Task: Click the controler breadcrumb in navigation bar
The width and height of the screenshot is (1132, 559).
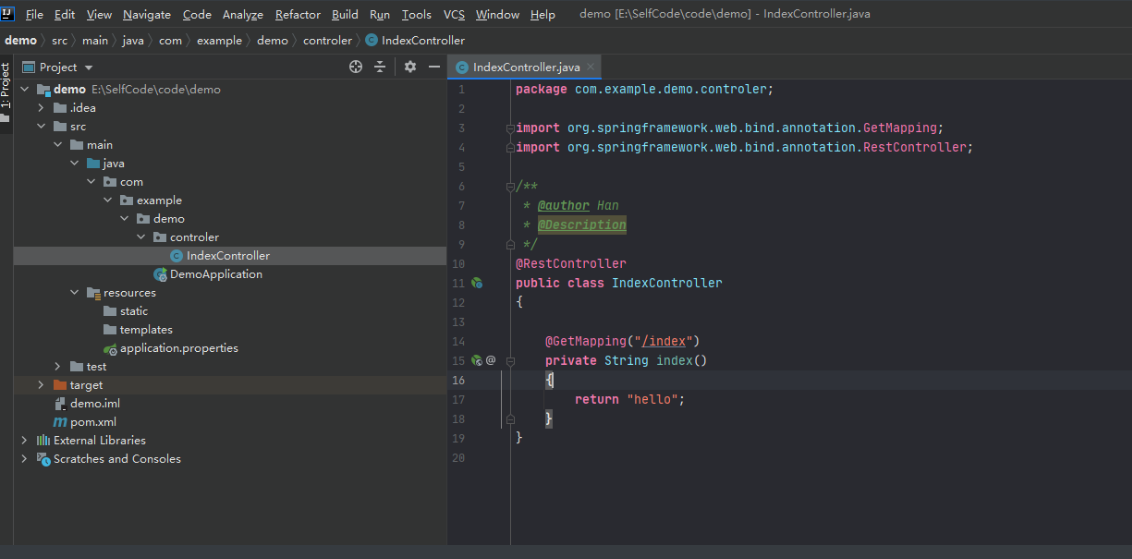Action: pyautogui.click(x=327, y=40)
